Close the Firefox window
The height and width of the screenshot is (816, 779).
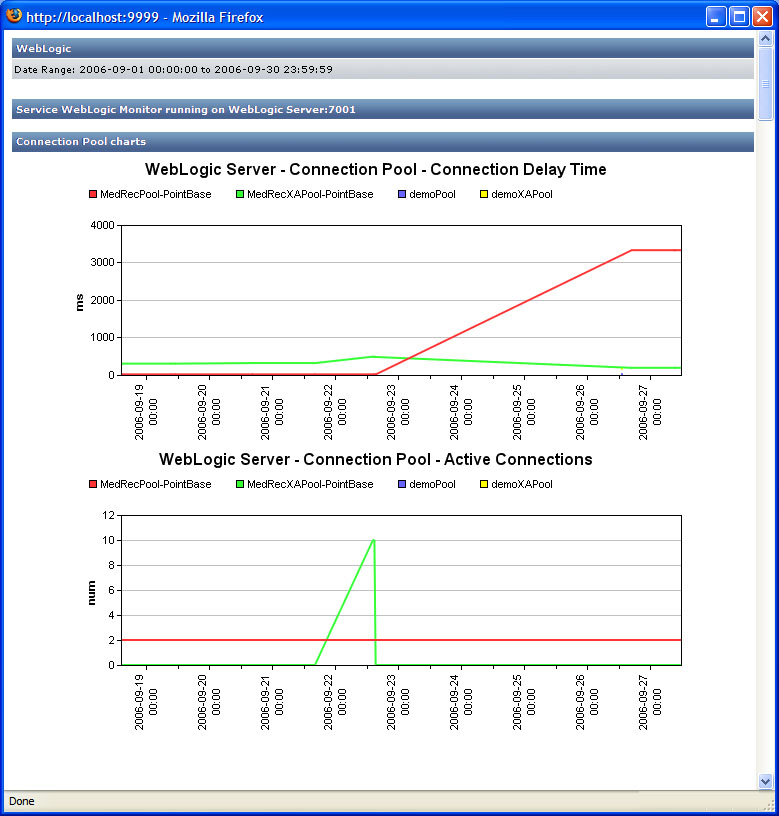pos(762,17)
